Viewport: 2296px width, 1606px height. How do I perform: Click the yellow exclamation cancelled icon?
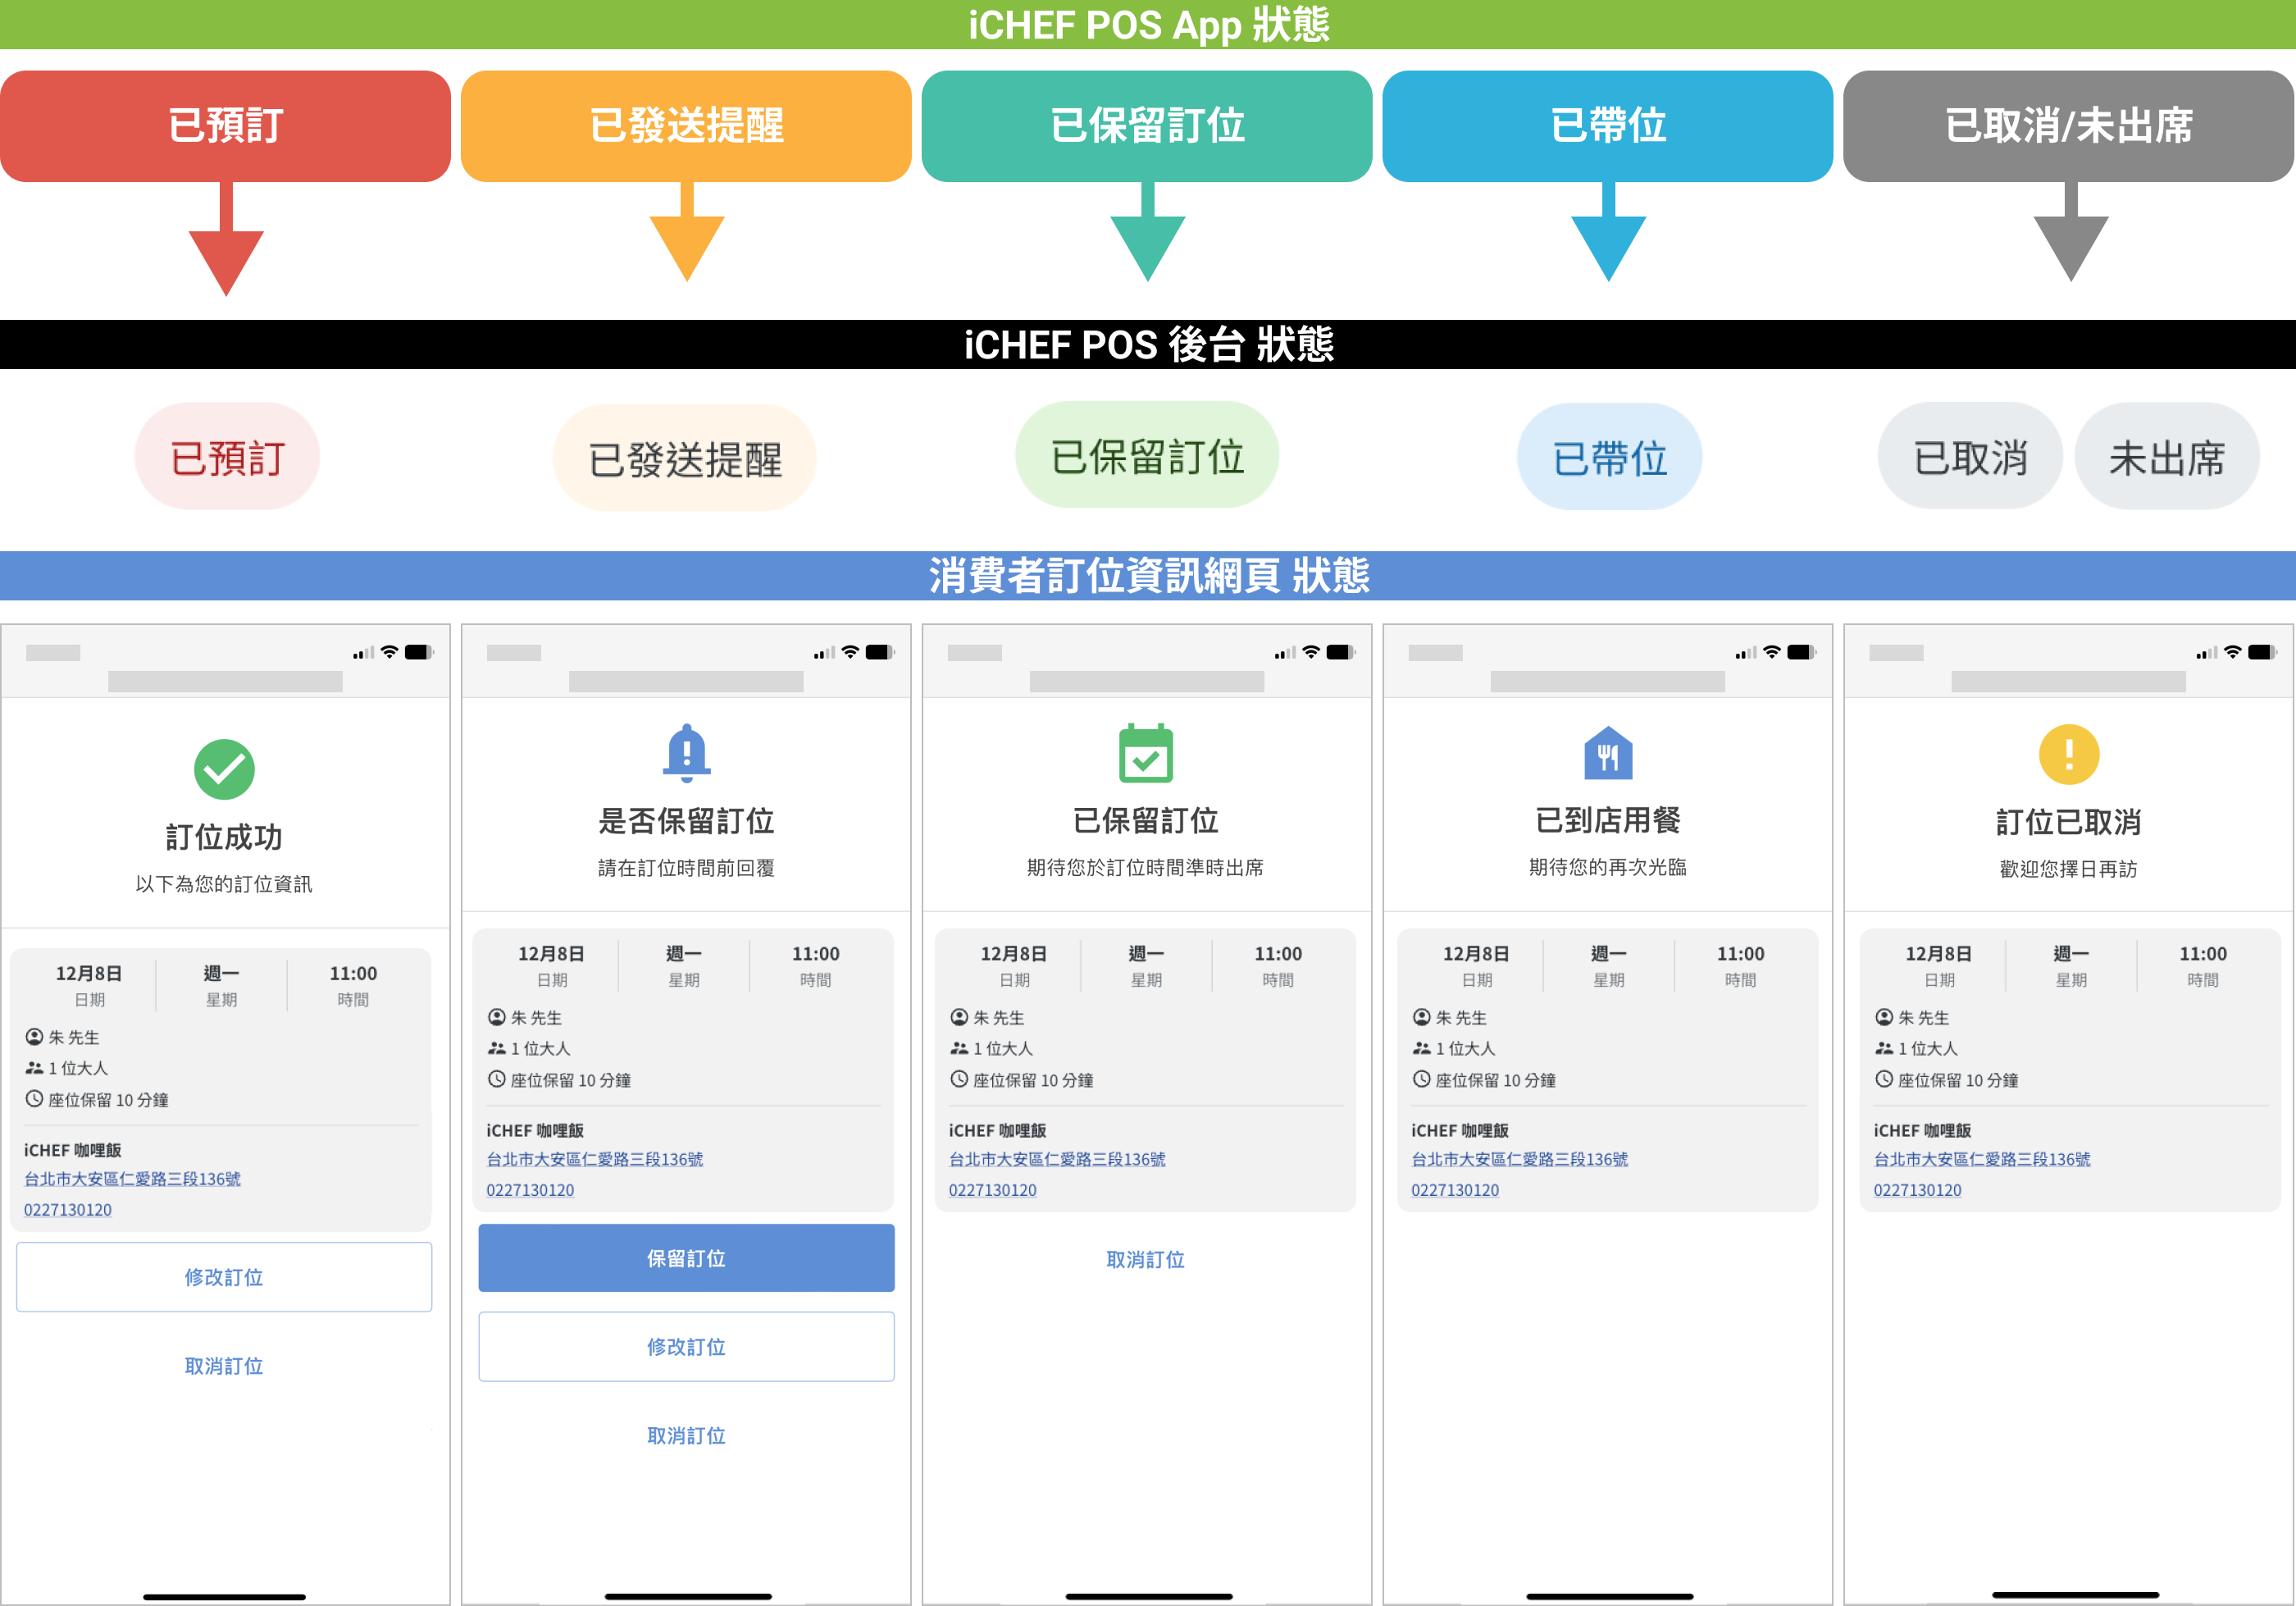2069,754
